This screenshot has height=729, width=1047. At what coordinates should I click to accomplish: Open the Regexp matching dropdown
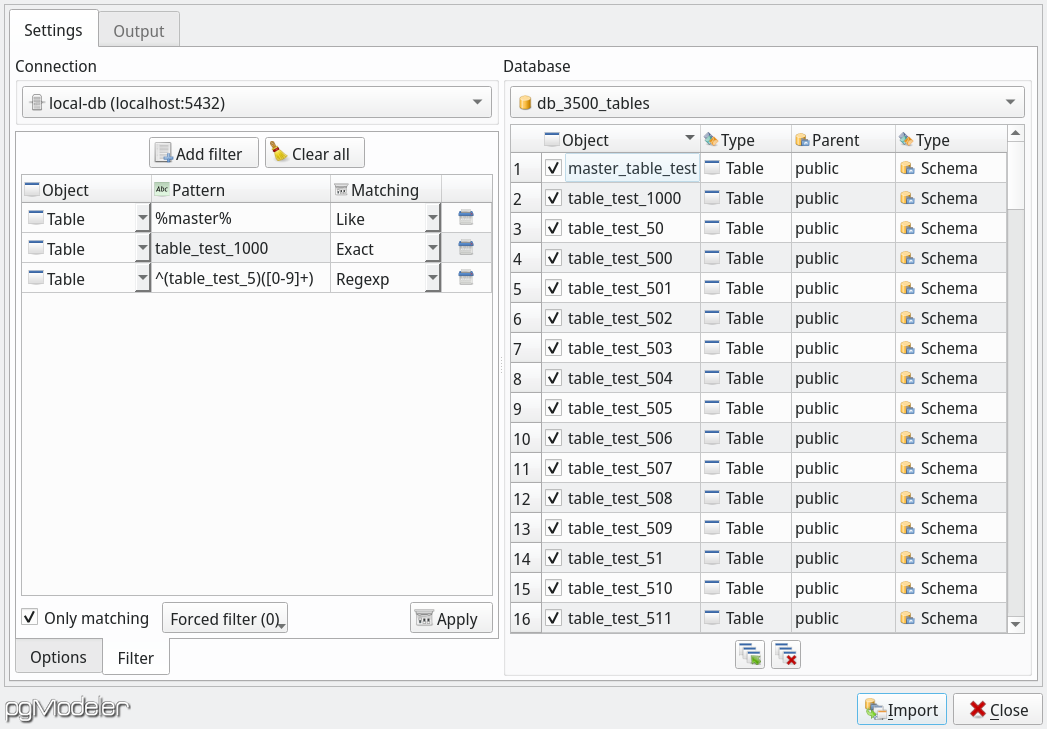point(433,278)
